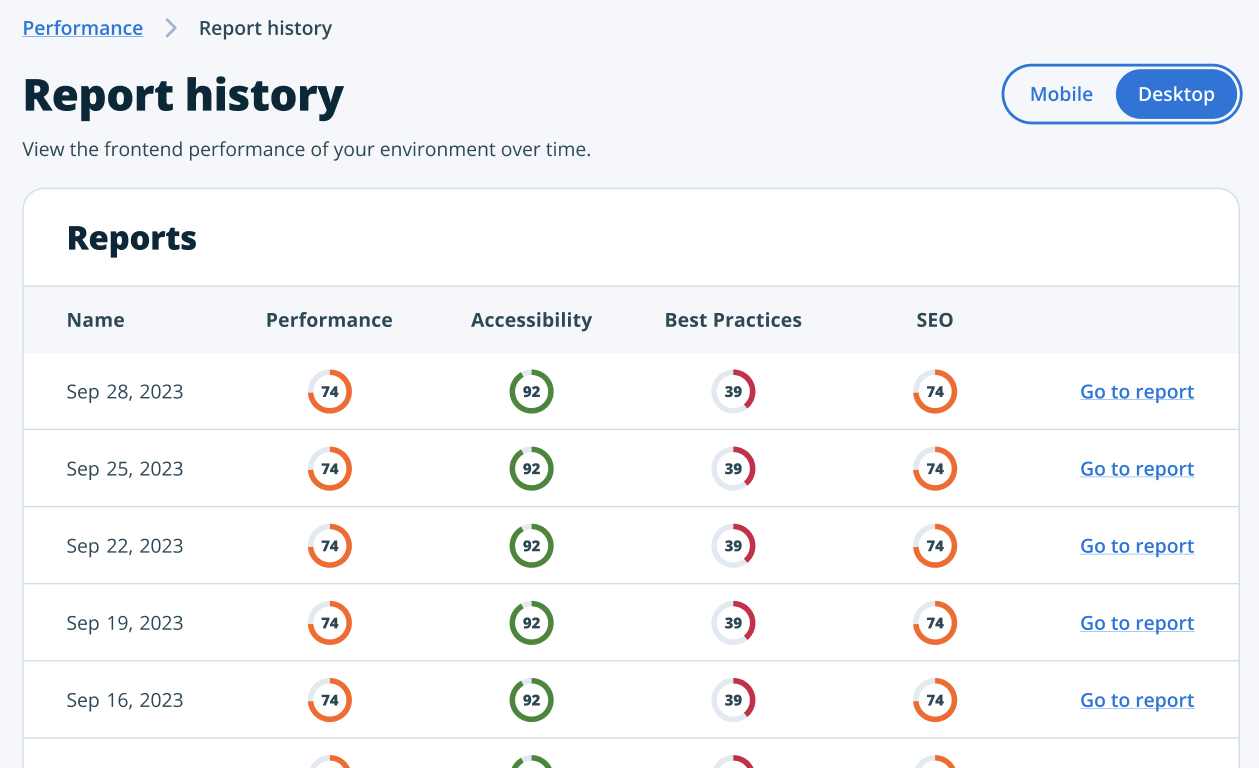Click the Best Practices gauge on the Sep 16 row
Viewport: 1259px width, 768px height.
(733, 700)
